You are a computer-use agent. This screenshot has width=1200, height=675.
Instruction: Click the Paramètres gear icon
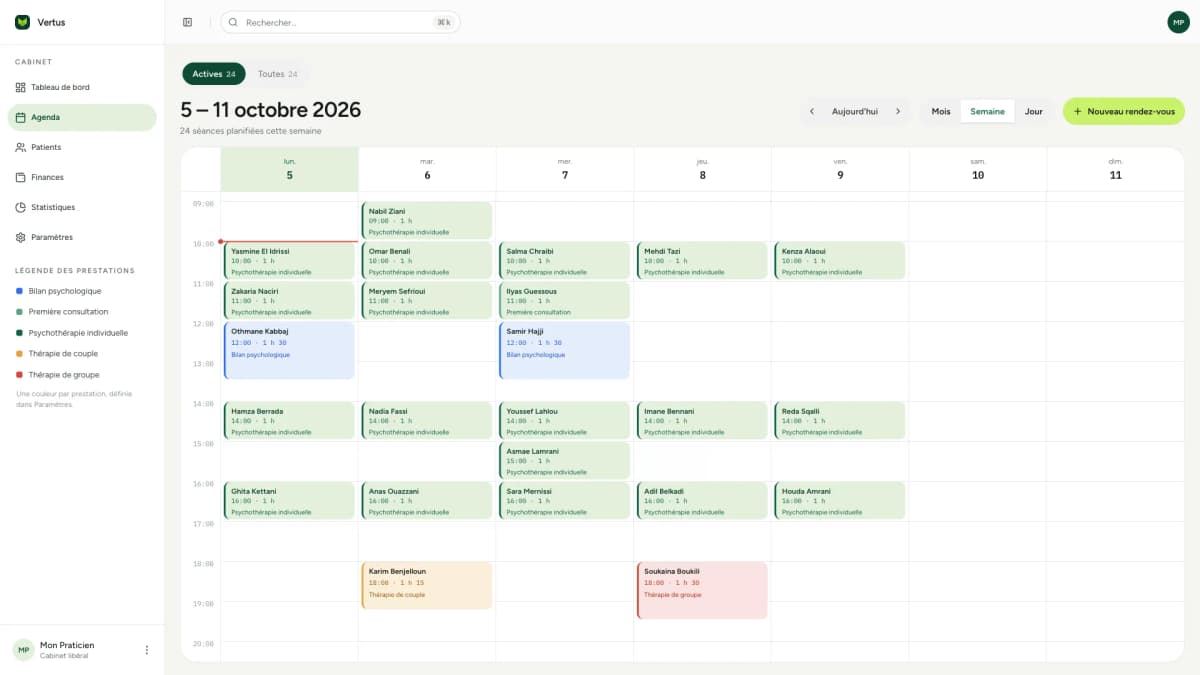(x=21, y=237)
